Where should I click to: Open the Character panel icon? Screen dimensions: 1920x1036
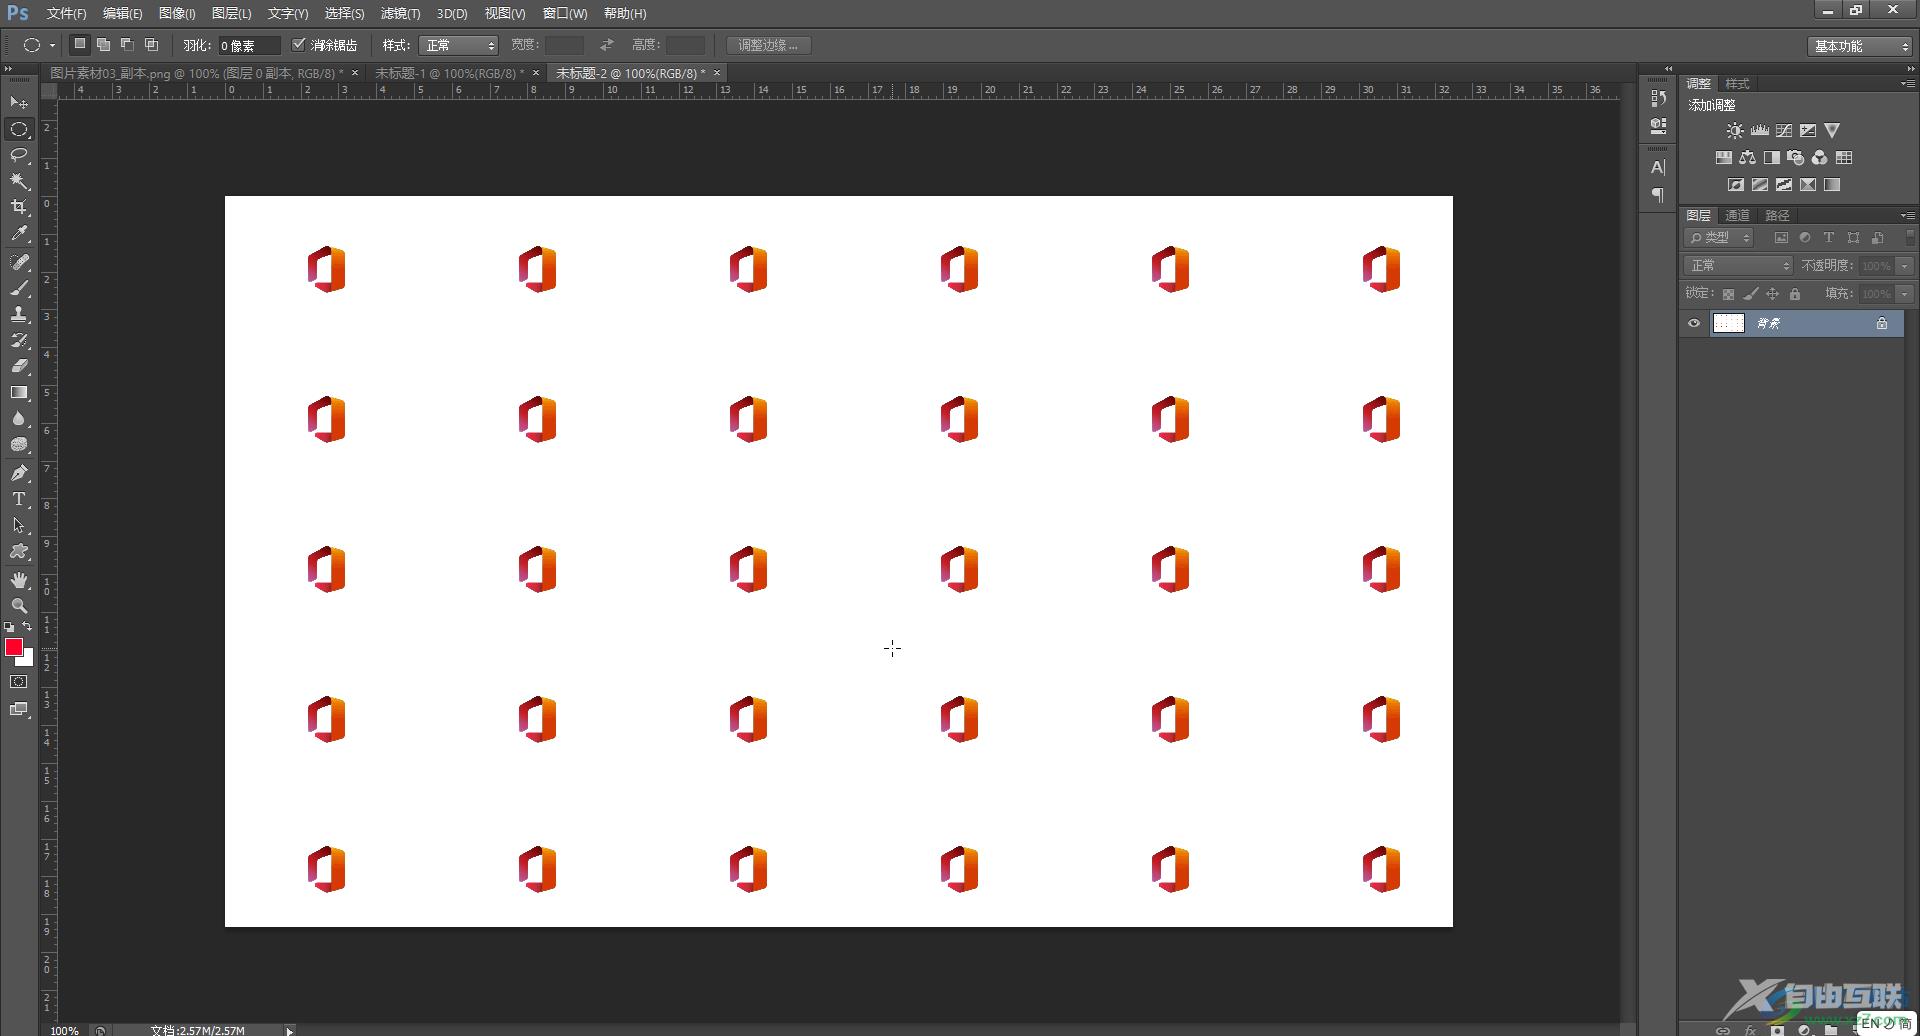1658,167
